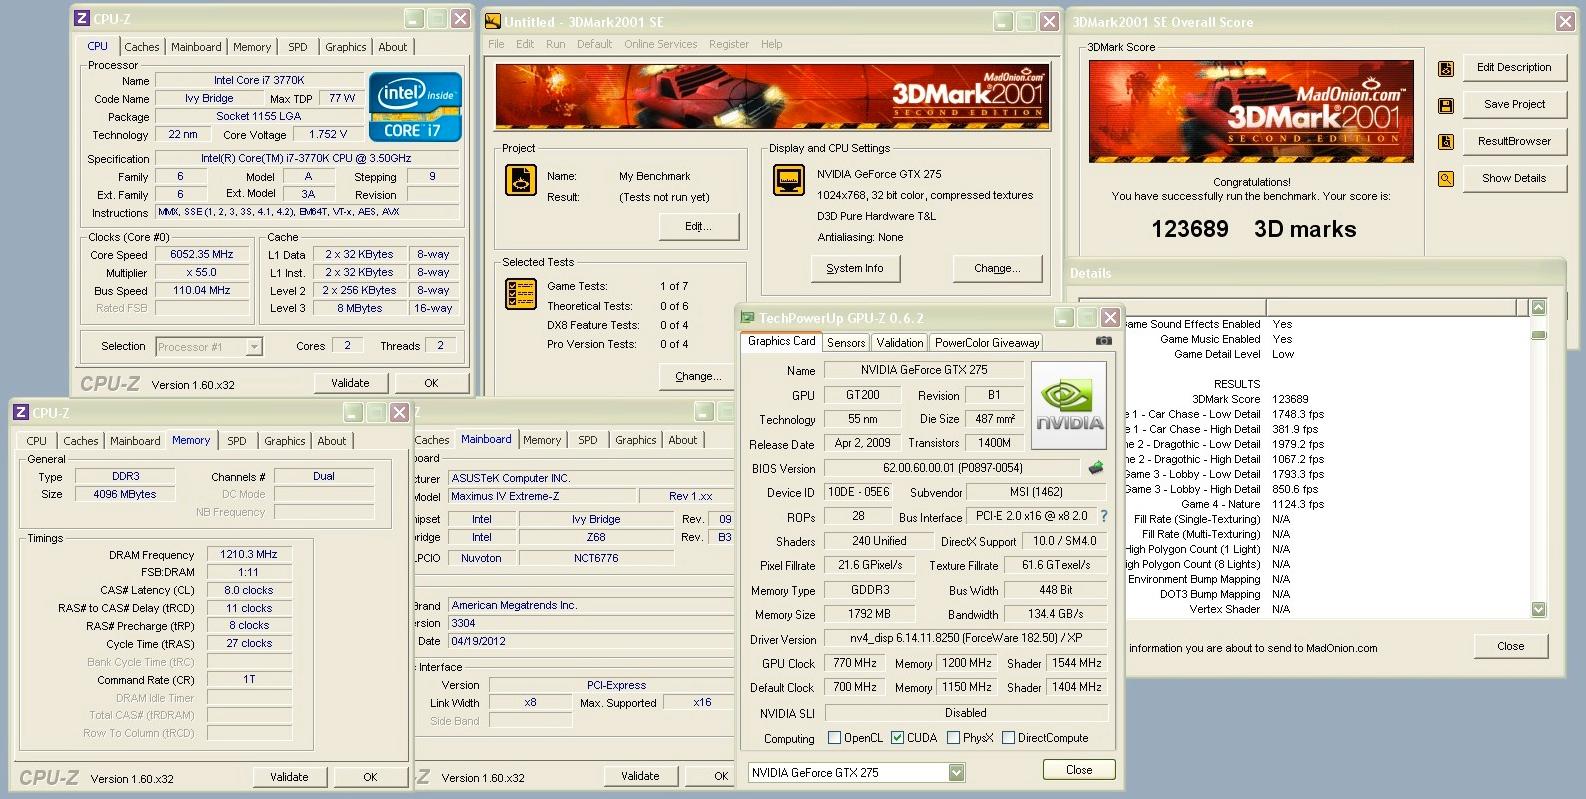The image size is (1586, 799).
Task: Click the CPU-Z title bar icon of top window
Action: point(82,19)
